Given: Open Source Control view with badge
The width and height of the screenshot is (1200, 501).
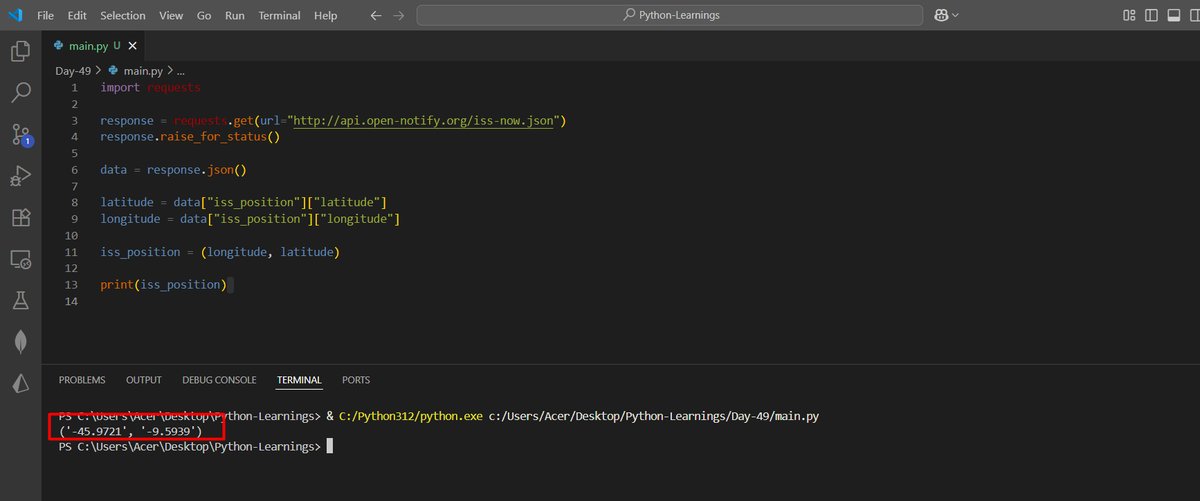Looking at the screenshot, I should 20,135.
